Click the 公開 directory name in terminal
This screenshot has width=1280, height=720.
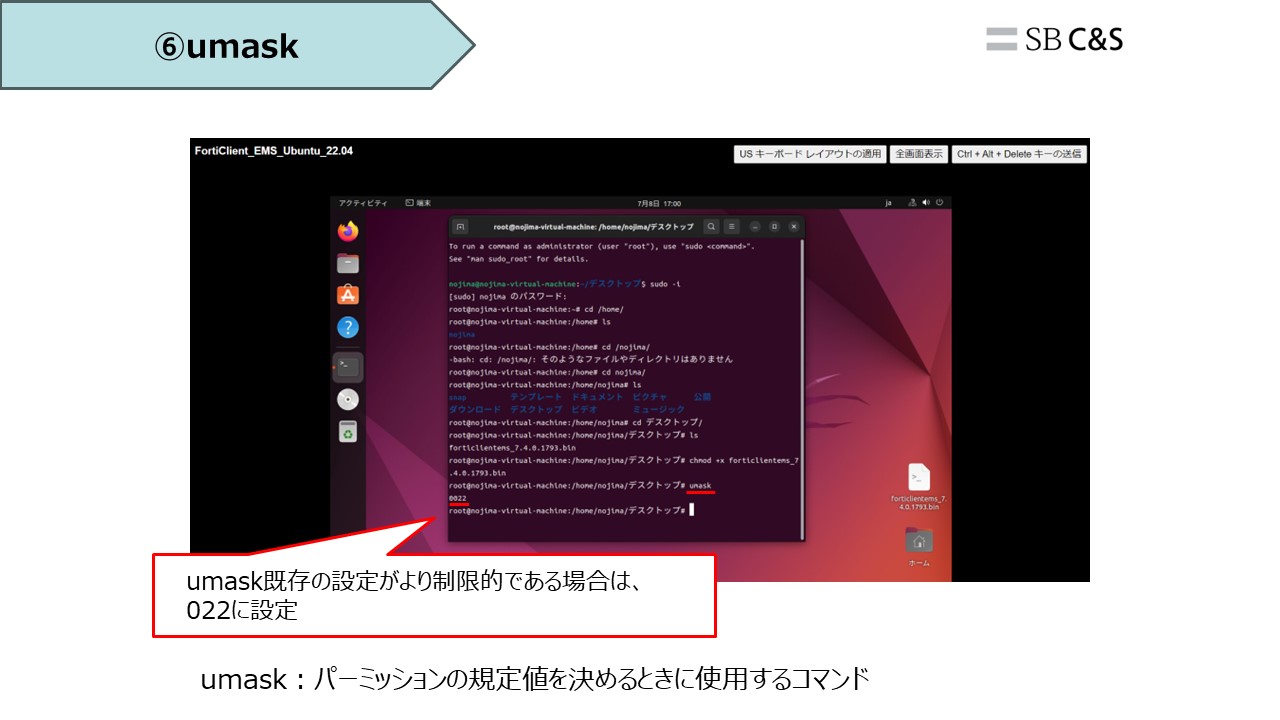[x=702, y=397]
